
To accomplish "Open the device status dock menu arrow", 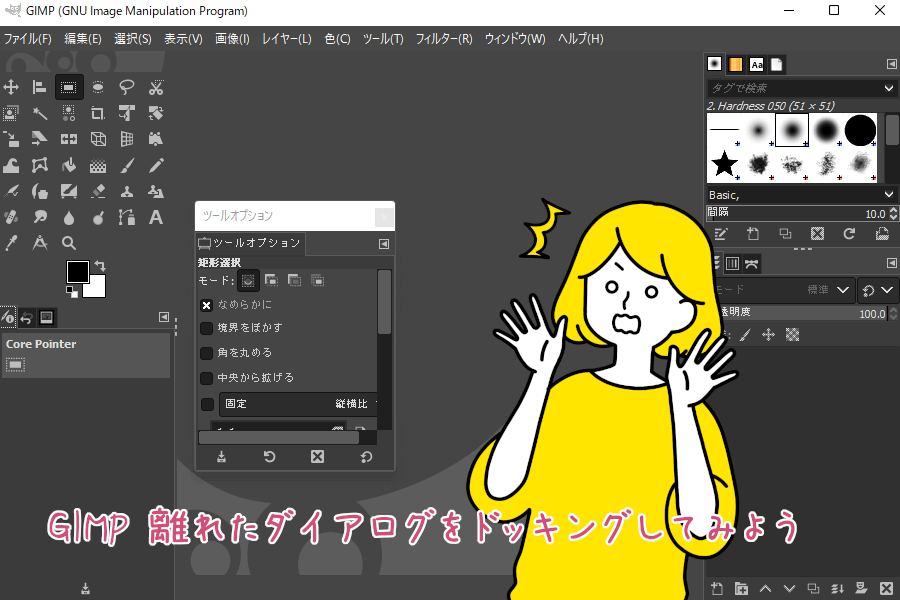I will 164,317.
